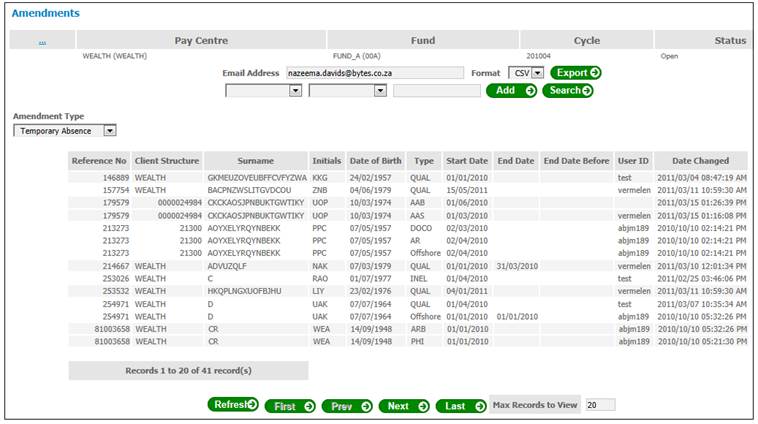The image size is (758, 424).
Task: Select reference number 146889
Action: tap(116, 178)
